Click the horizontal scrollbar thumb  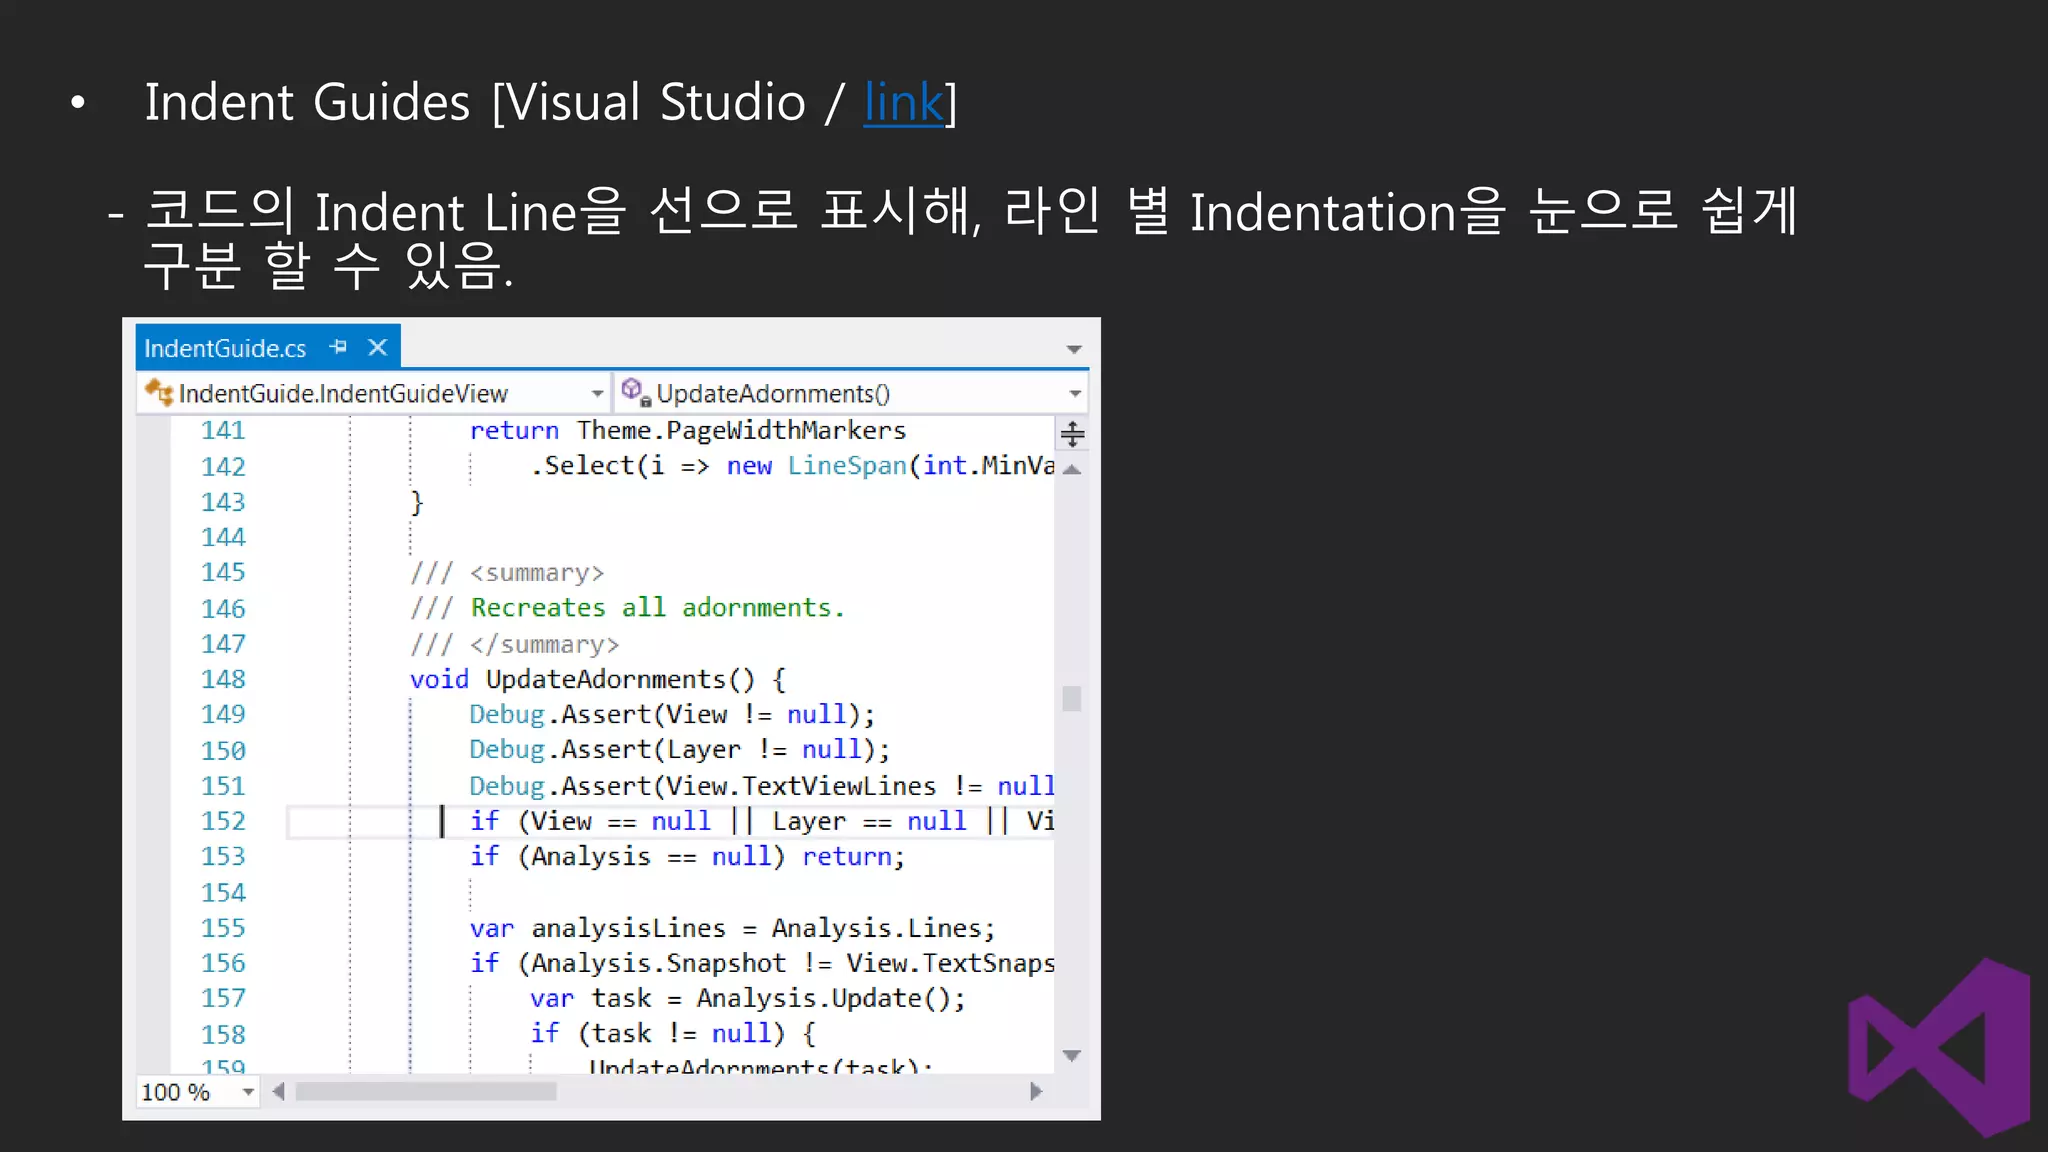coord(426,1092)
